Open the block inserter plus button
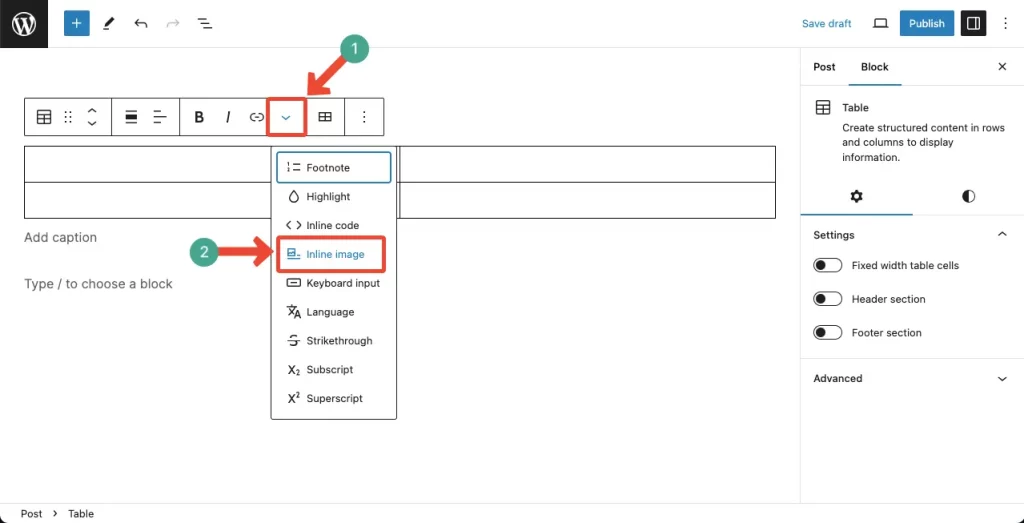The height and width of the screenshot is (523, 1024). tap(76, 24)
